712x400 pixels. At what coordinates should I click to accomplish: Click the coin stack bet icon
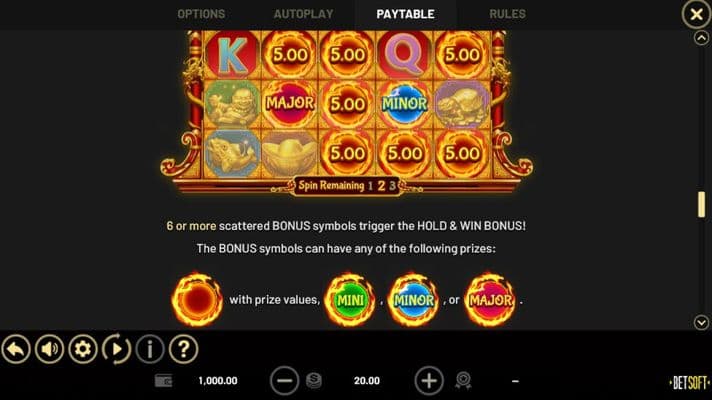(x=314, y=380)
